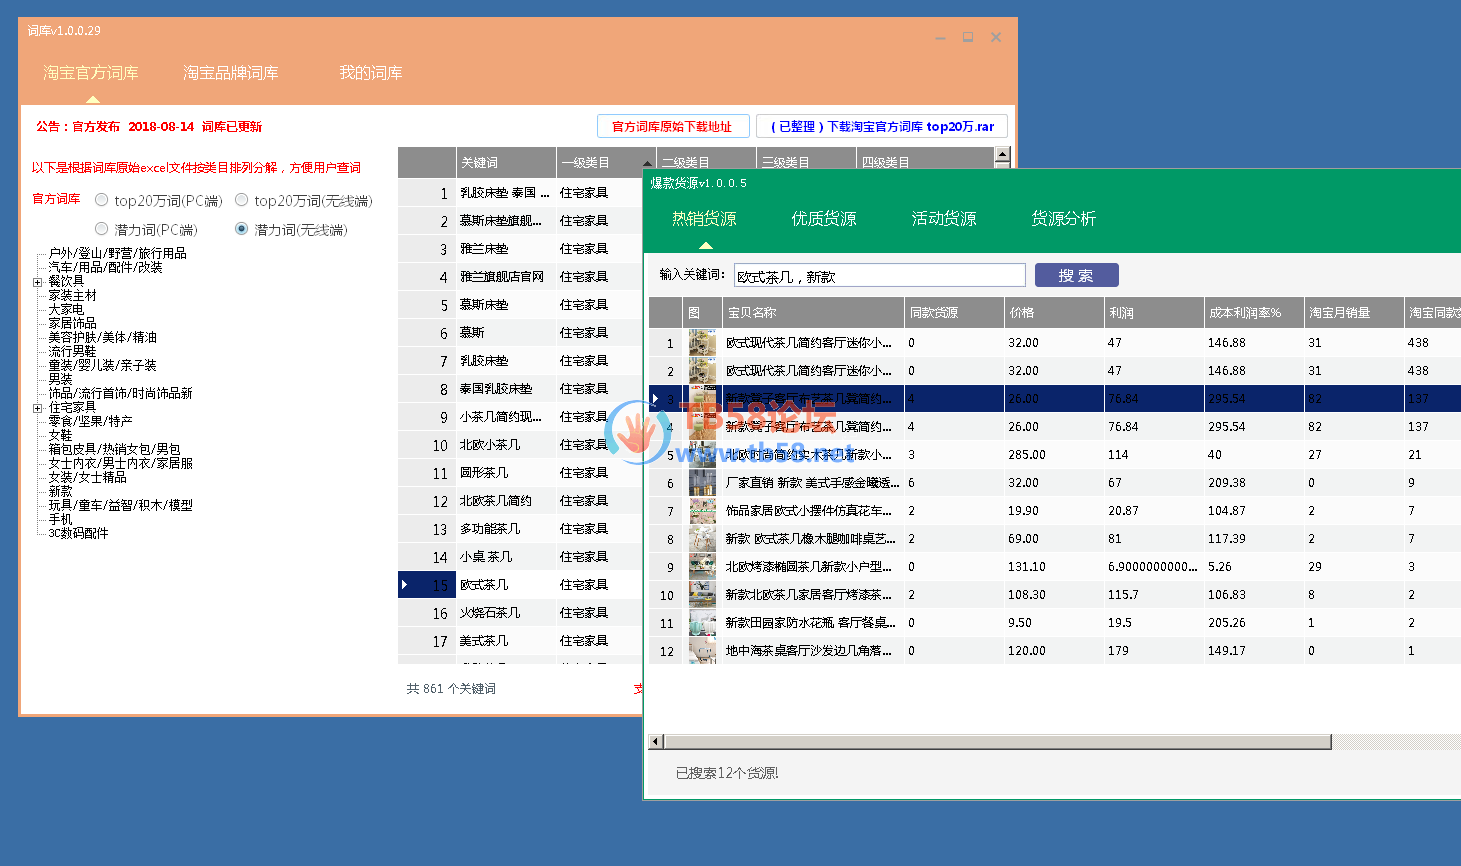Image resolution: width=1461 pixels, height=866 pixels.
Task: Sort by 淘宝月销量 column header
Action: tap(1354, 313)
